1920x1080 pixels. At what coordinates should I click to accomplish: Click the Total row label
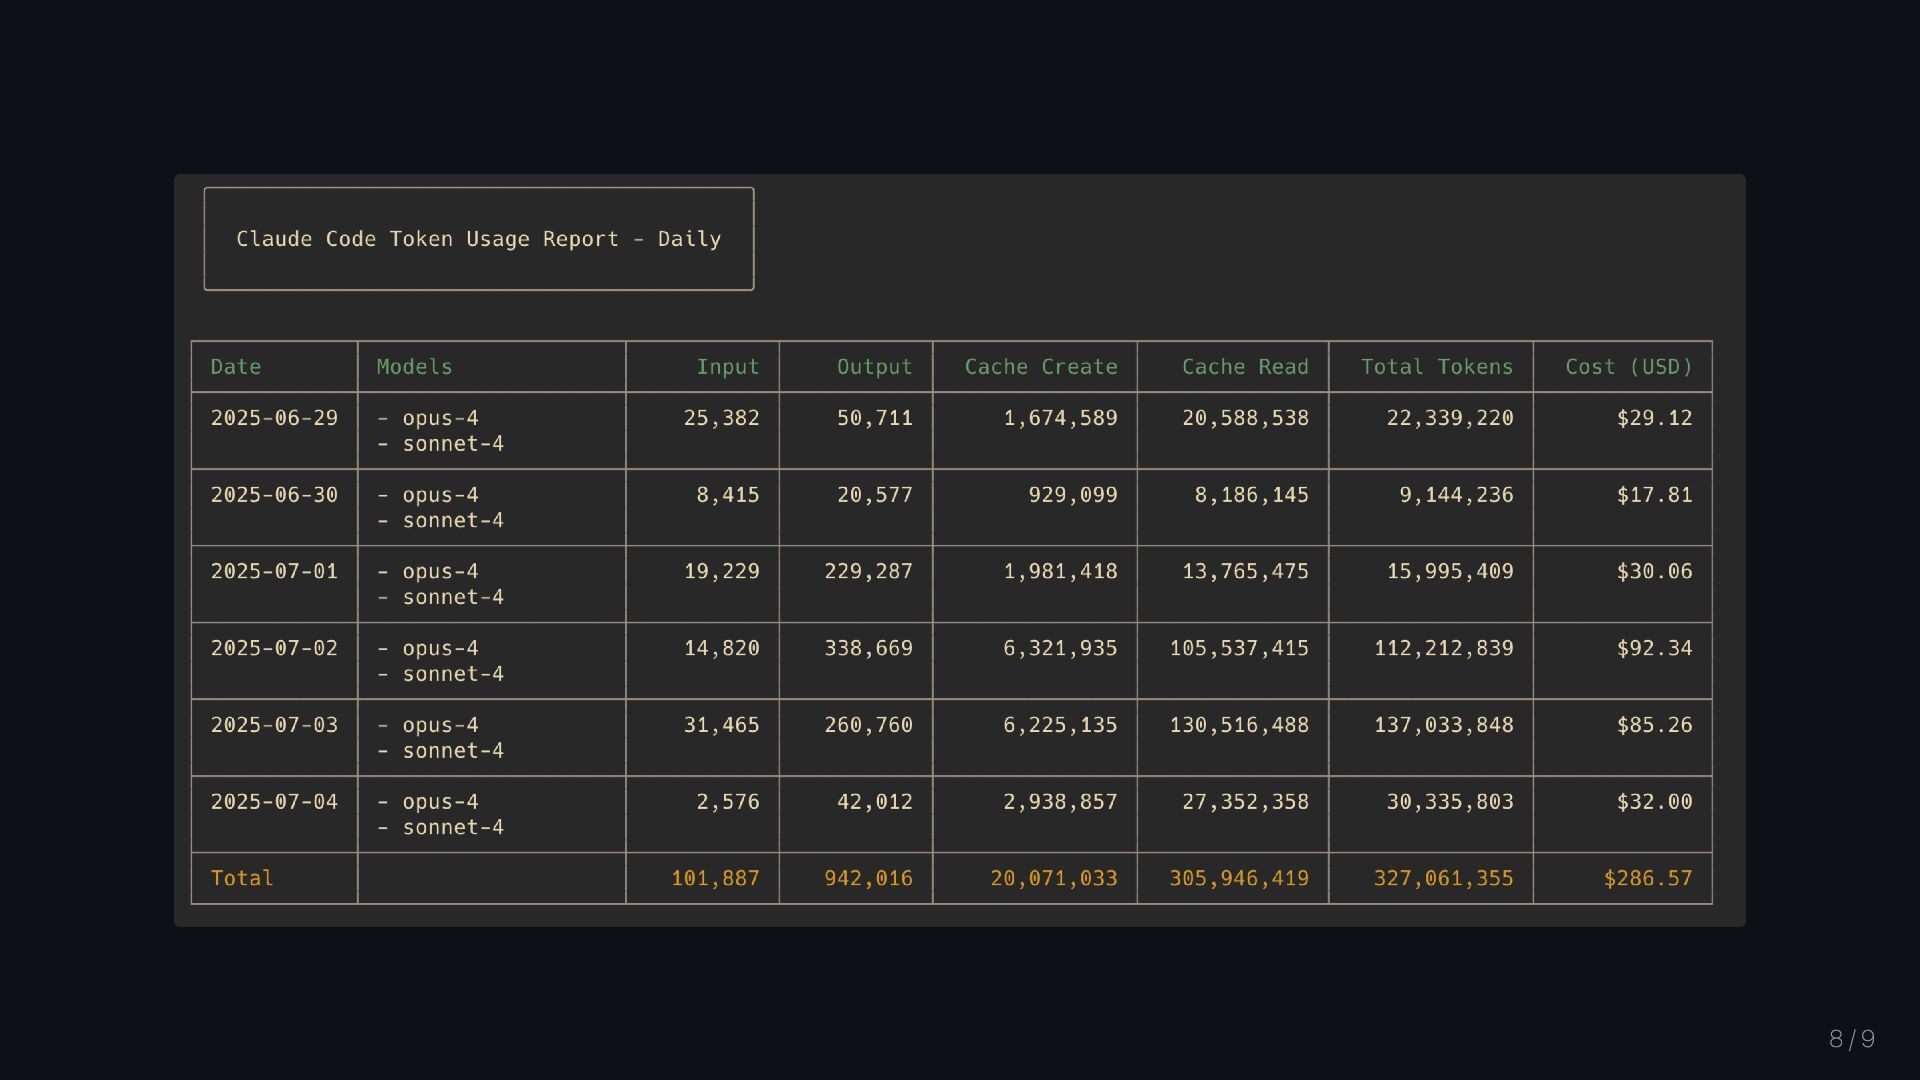242,878
